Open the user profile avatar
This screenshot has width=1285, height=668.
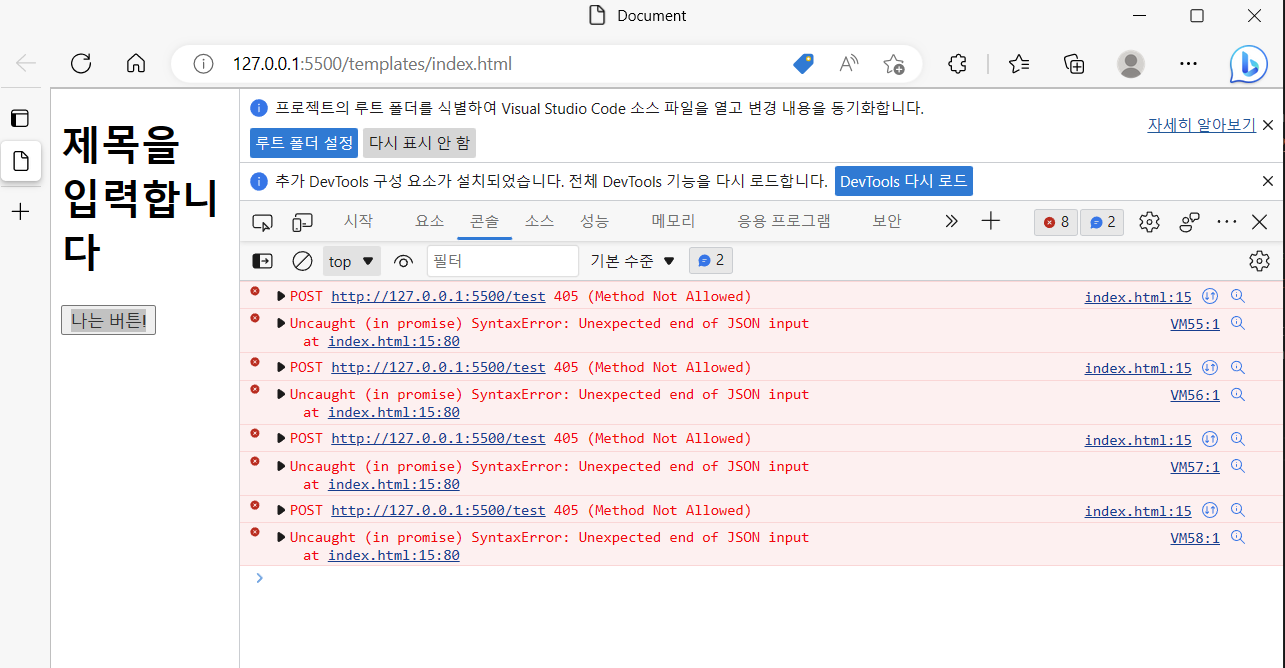pyautogui.click(x=1131, y=64)
